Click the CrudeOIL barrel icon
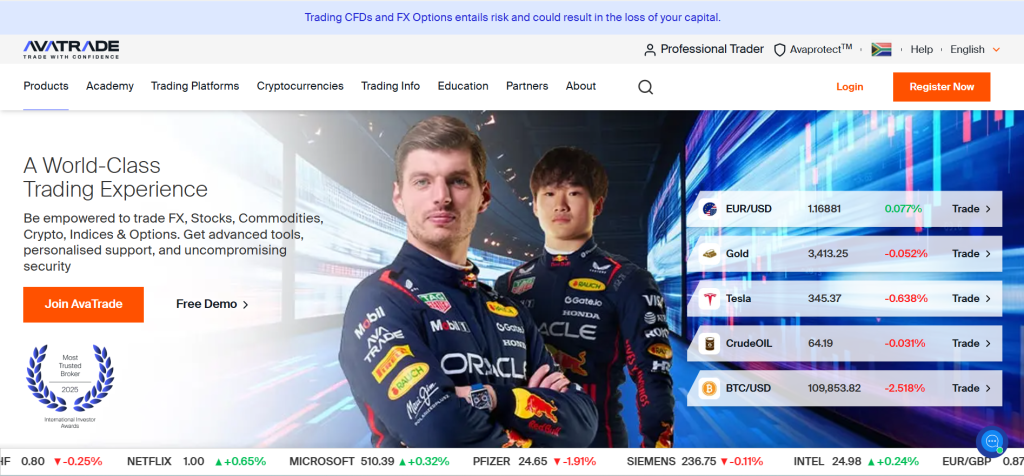The width and height of the screenshot is (1024, 476). (709, 343)
